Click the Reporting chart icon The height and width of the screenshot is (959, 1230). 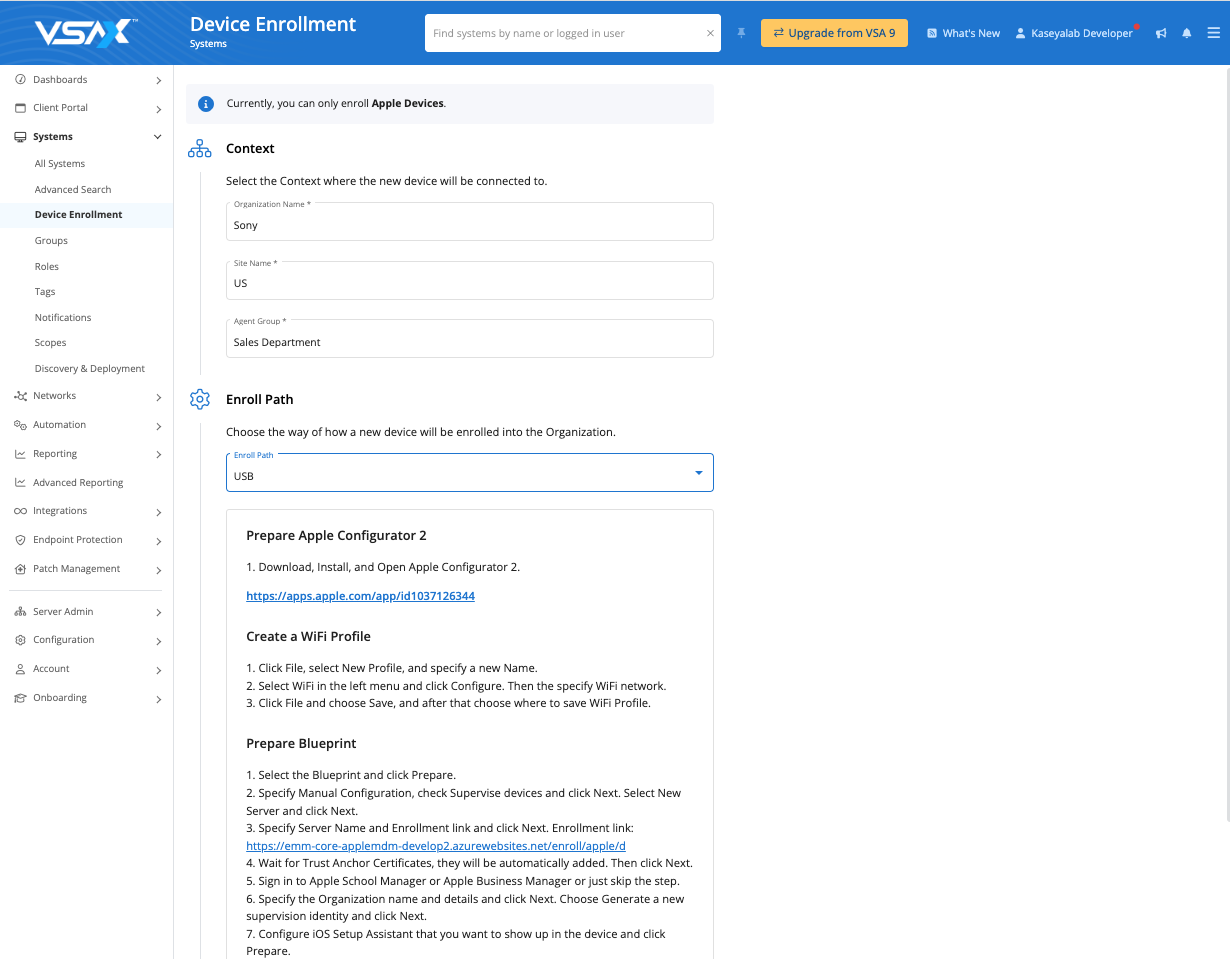coord(20,454)
